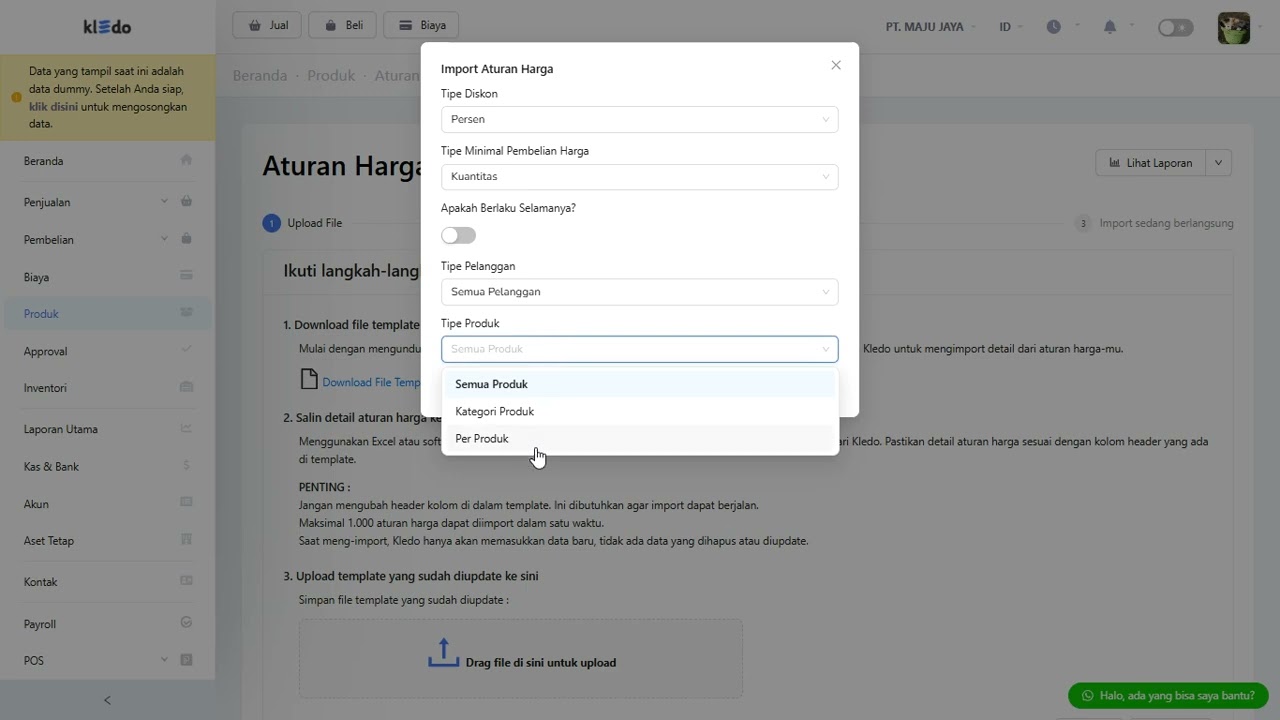Choose Kategori Produk from the list
The image size is (1280, 720).
[639, 411]
